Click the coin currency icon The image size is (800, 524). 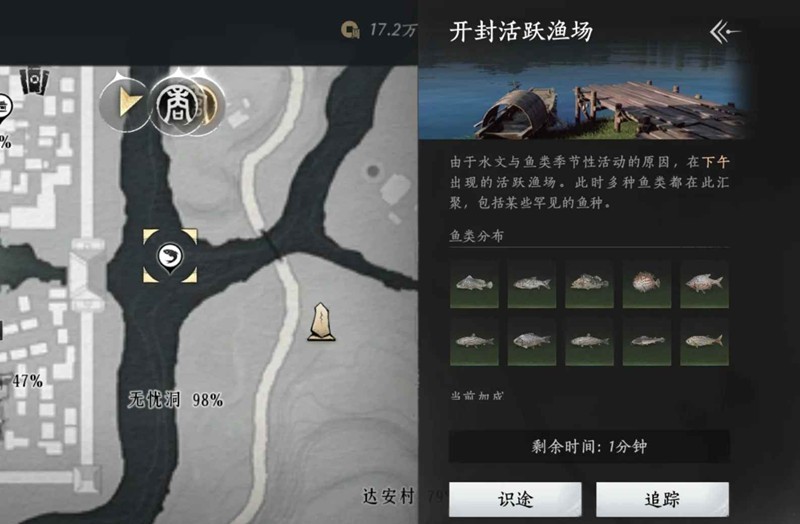coord(350,30)
